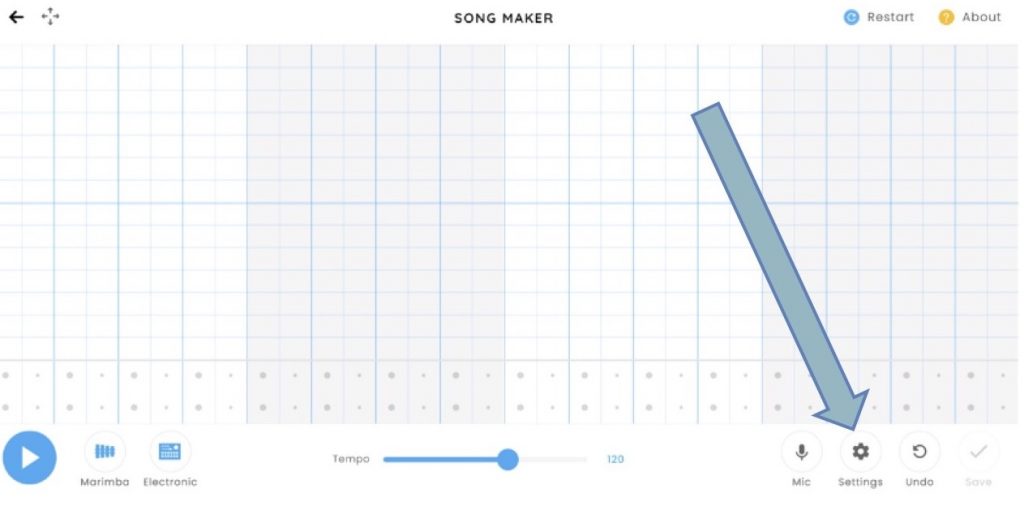Open Settings with the gear icon
This screenshot has width=1024, height=506.
pos(860,452)
